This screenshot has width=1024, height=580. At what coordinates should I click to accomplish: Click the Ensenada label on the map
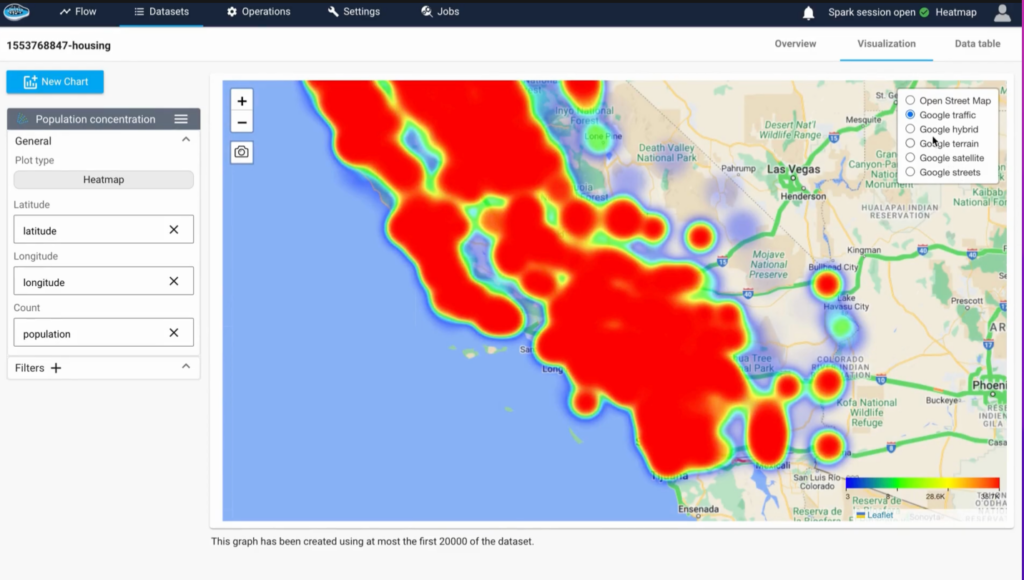coord(699,509)
